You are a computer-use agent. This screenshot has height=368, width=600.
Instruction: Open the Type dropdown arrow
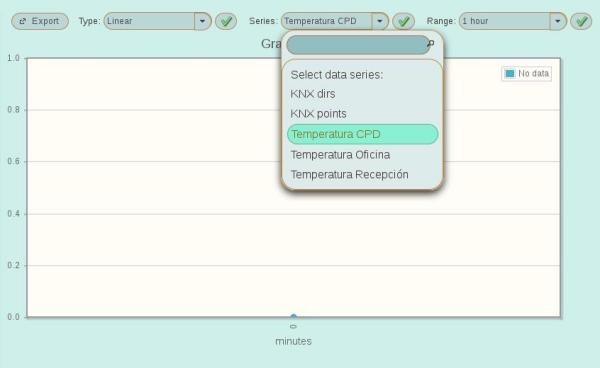202,21
